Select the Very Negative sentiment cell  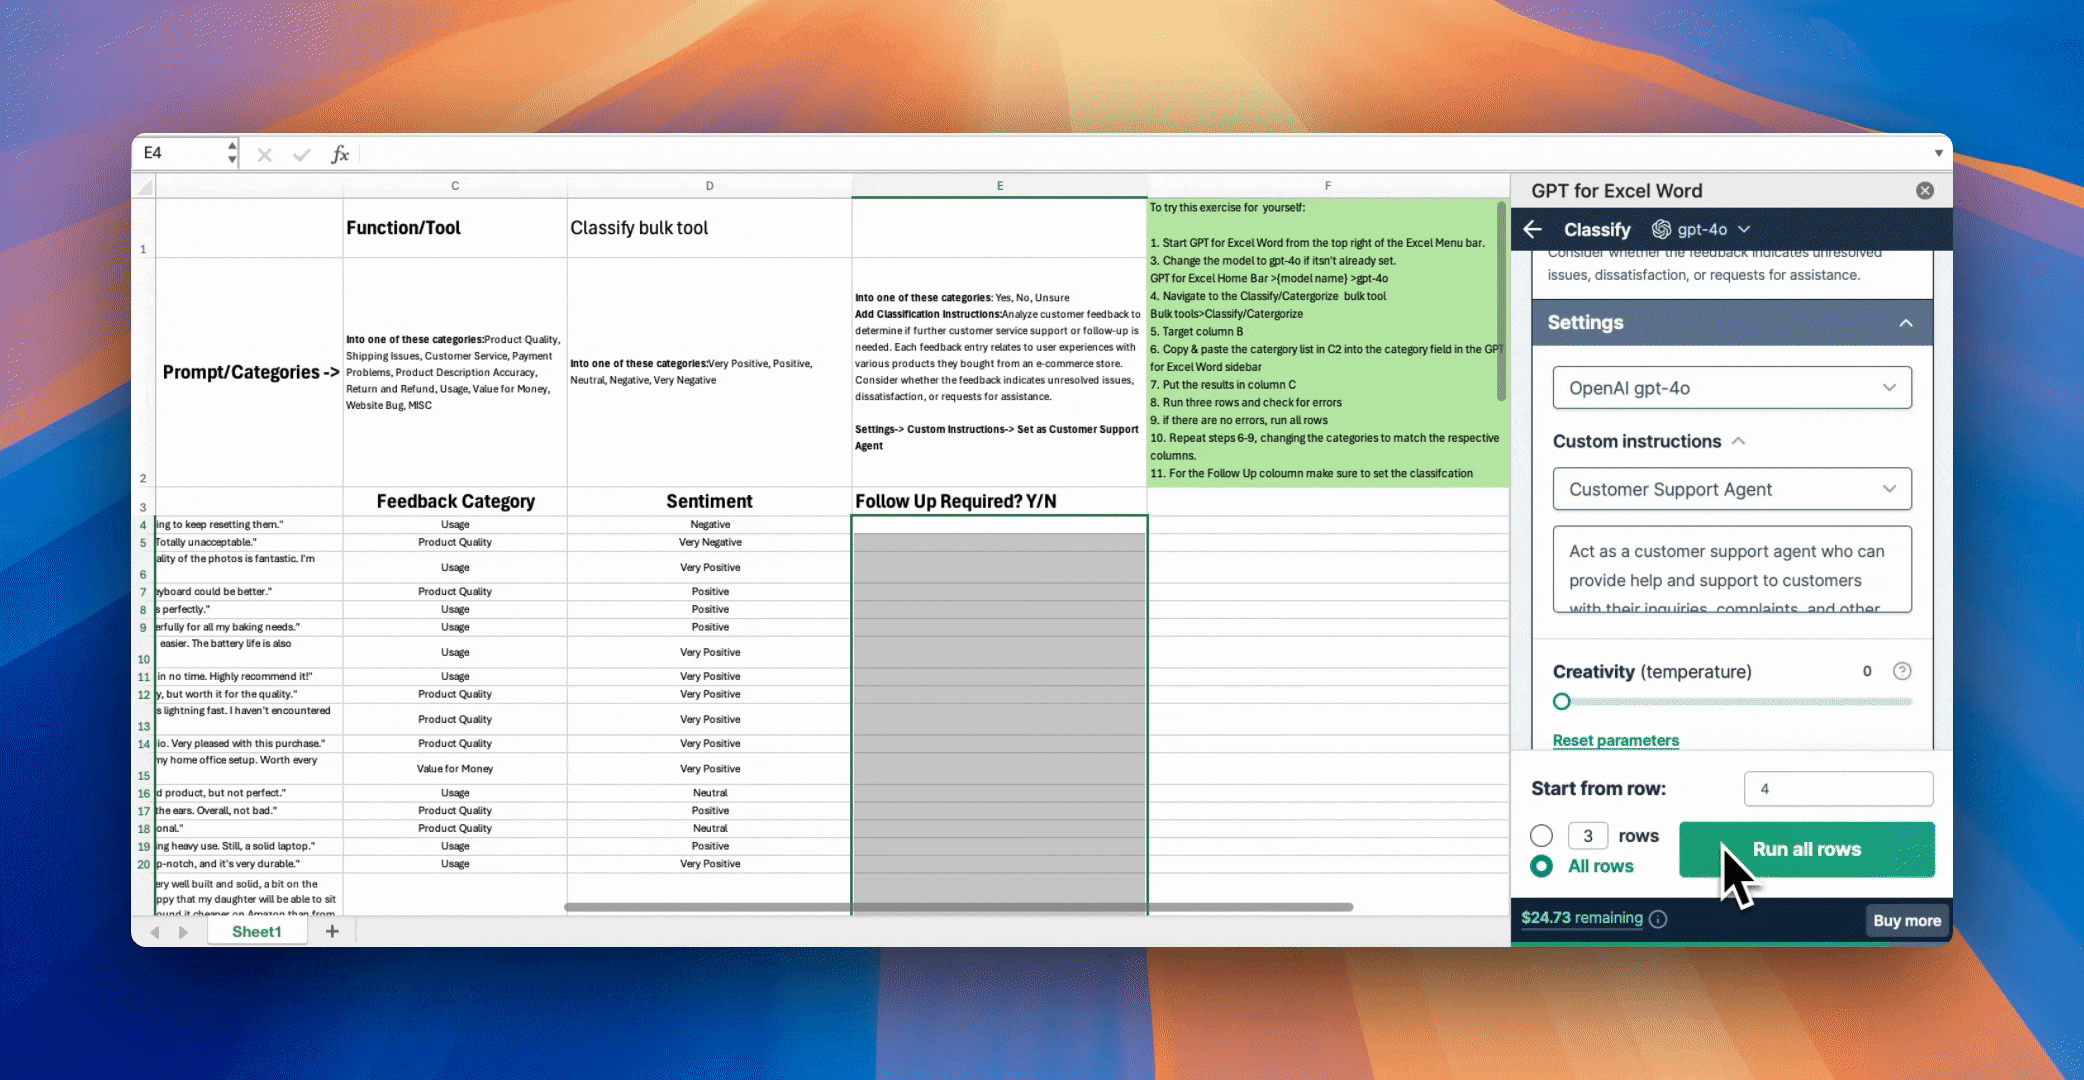coord(709,542)
